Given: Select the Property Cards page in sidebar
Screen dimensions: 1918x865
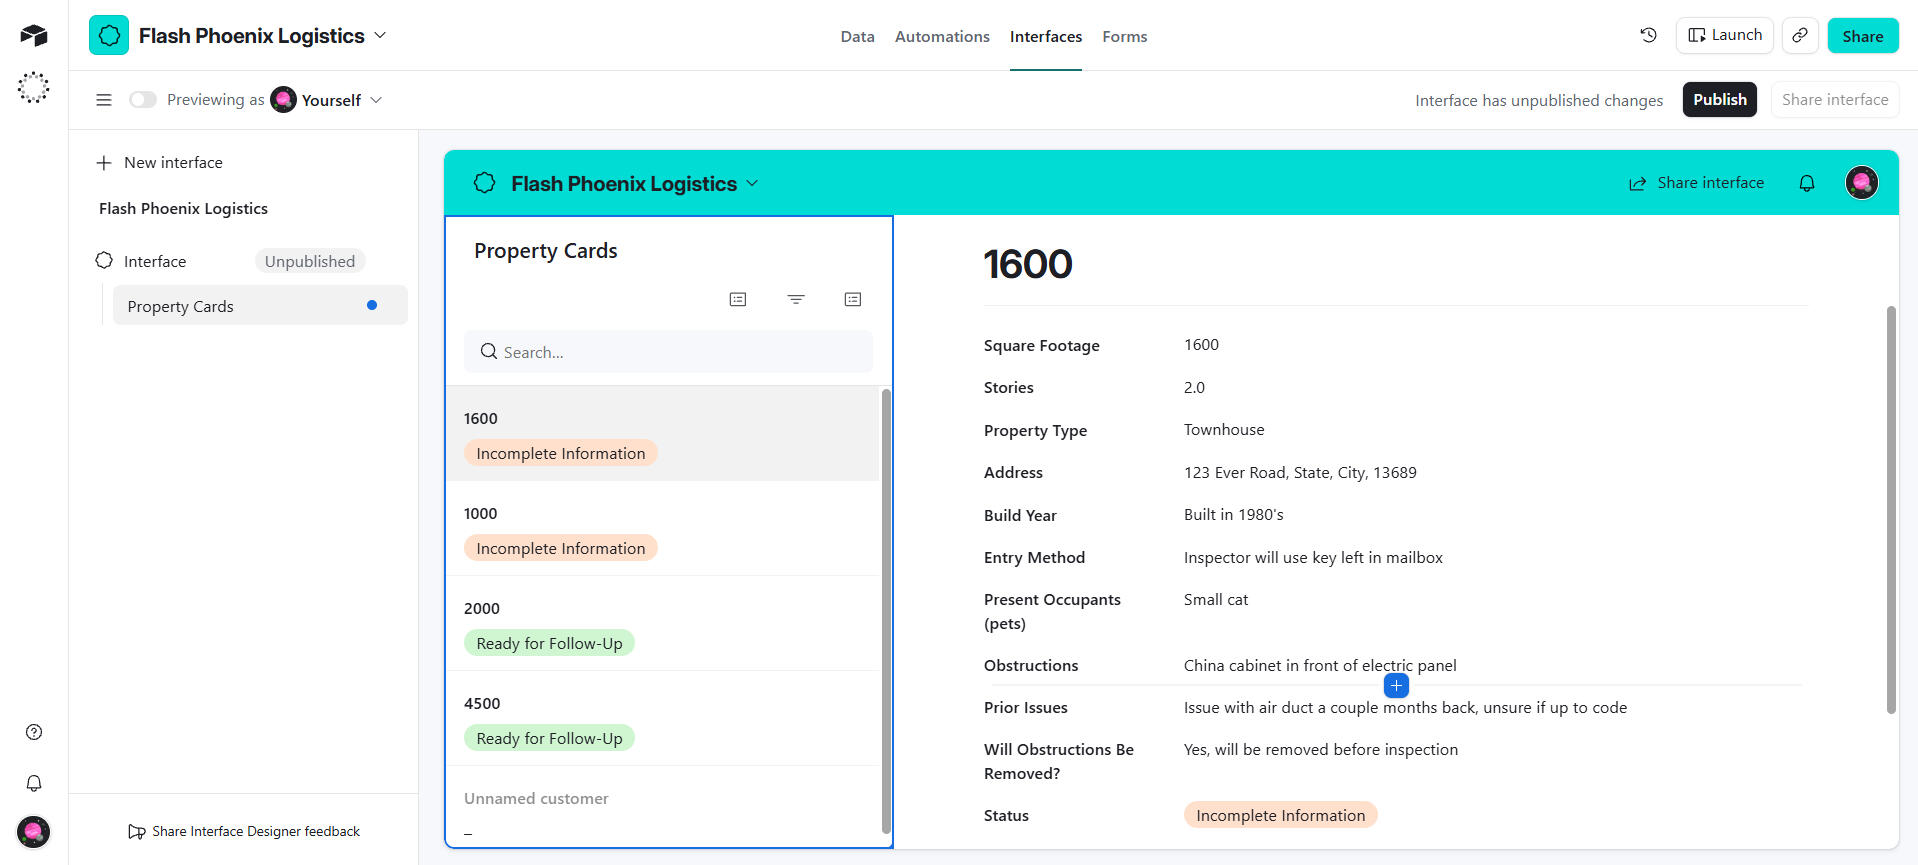Looking at the screenshot, I should tap(260, 306).
